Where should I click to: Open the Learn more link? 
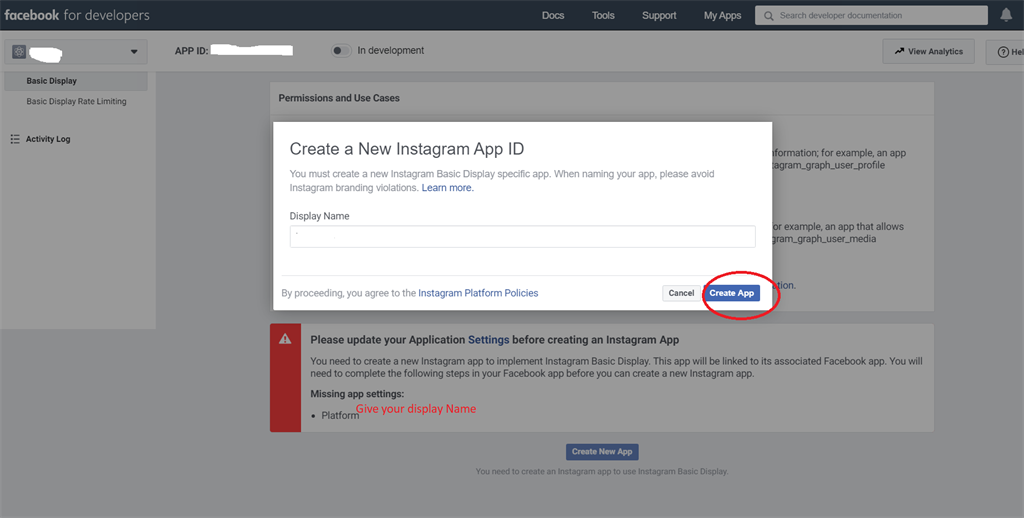click(x=447, y=188)
